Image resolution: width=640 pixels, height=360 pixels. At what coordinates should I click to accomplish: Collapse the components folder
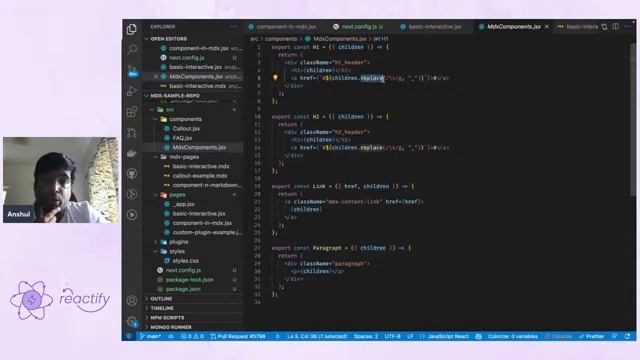click(x=185, y=119)
